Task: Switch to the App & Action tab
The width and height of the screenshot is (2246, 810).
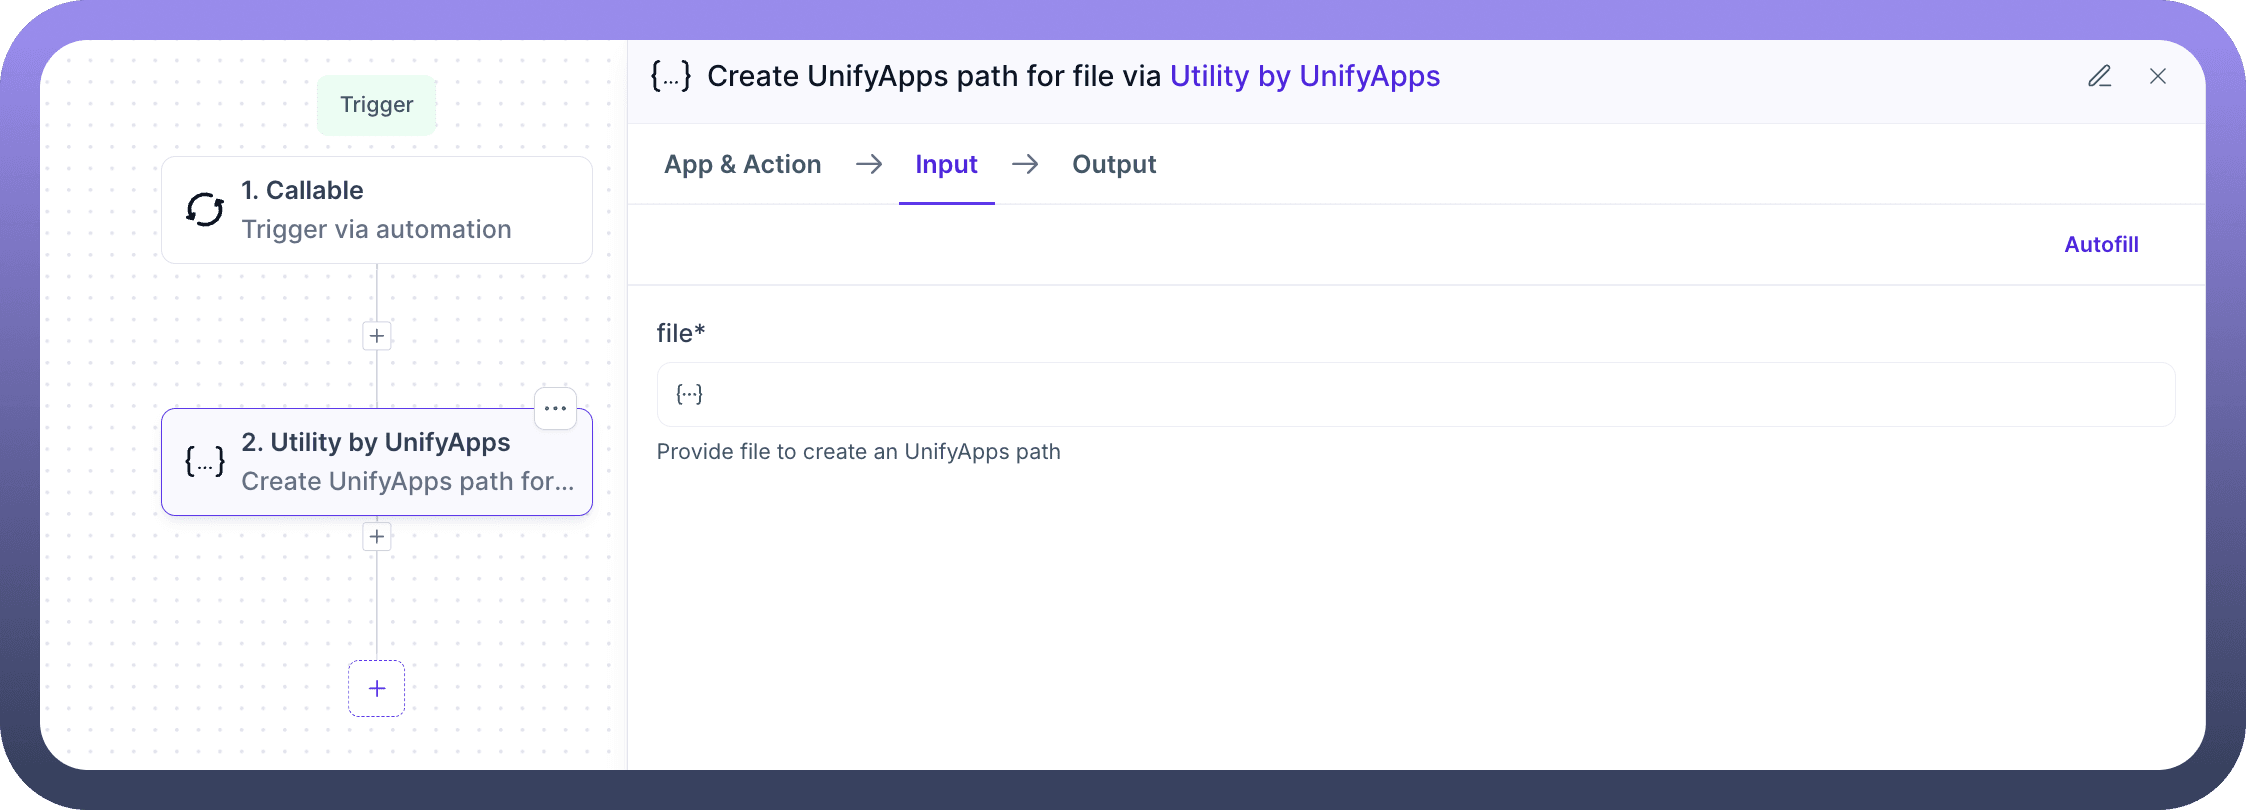Action: 742,164
